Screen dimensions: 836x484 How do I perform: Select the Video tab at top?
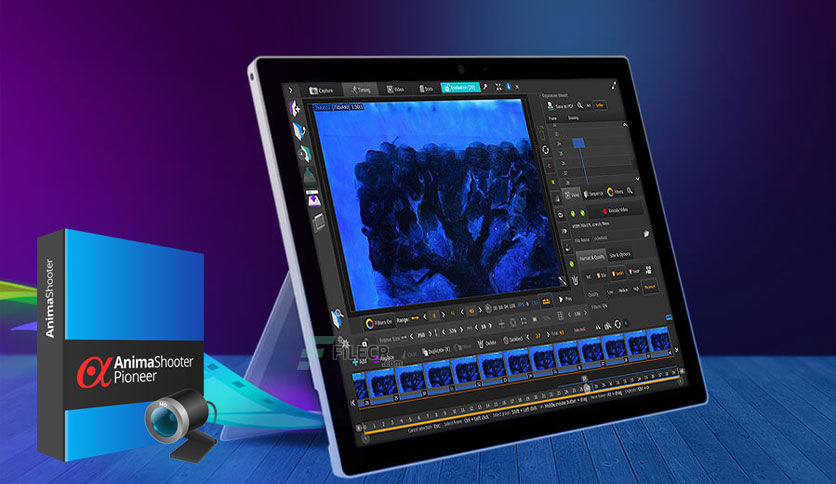pyautogui.click(x=397, y=89)
